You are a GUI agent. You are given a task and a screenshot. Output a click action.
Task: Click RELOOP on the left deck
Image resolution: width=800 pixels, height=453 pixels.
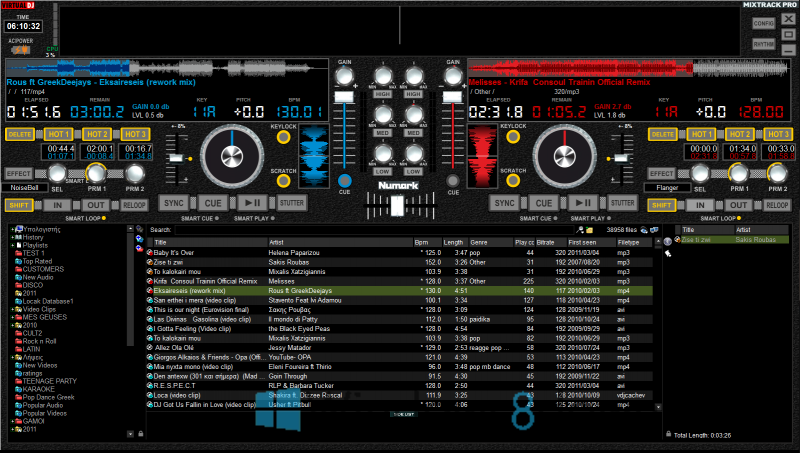pos(134,205)
